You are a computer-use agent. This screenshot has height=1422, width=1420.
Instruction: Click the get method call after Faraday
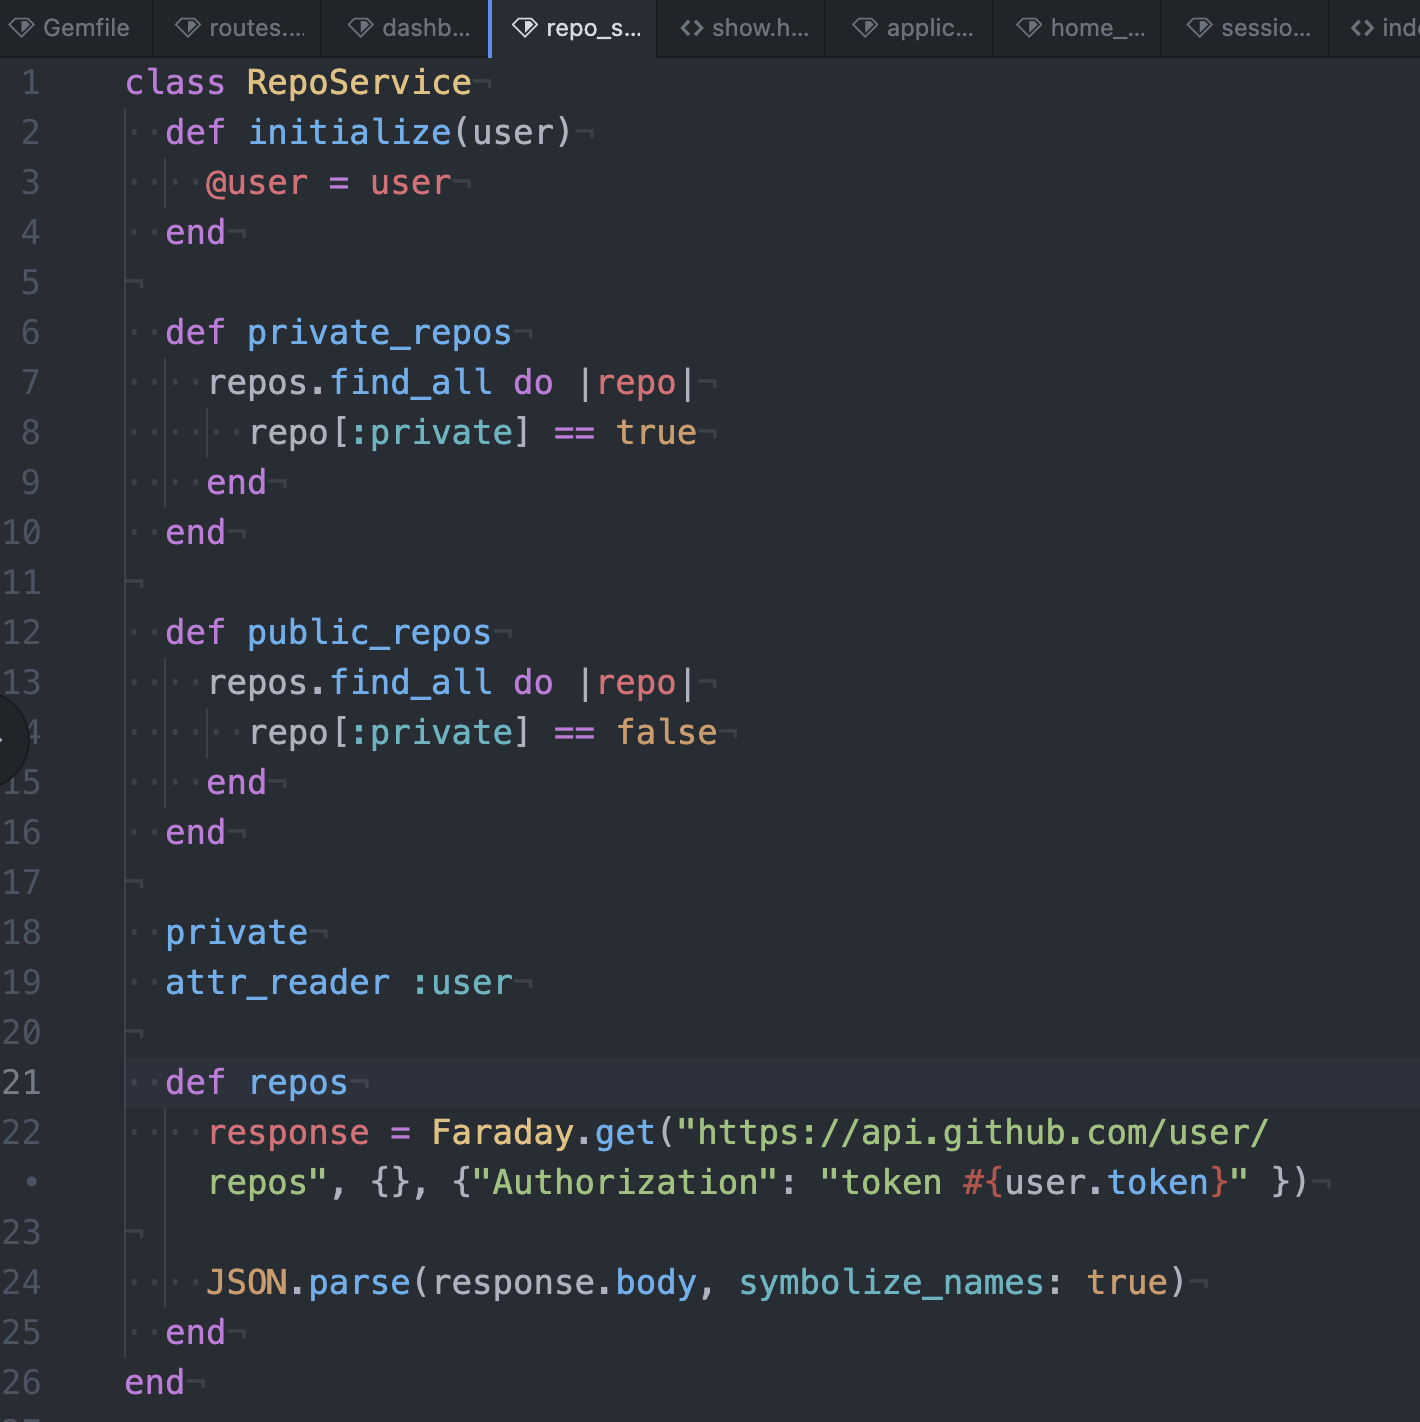coord(625,1132)
